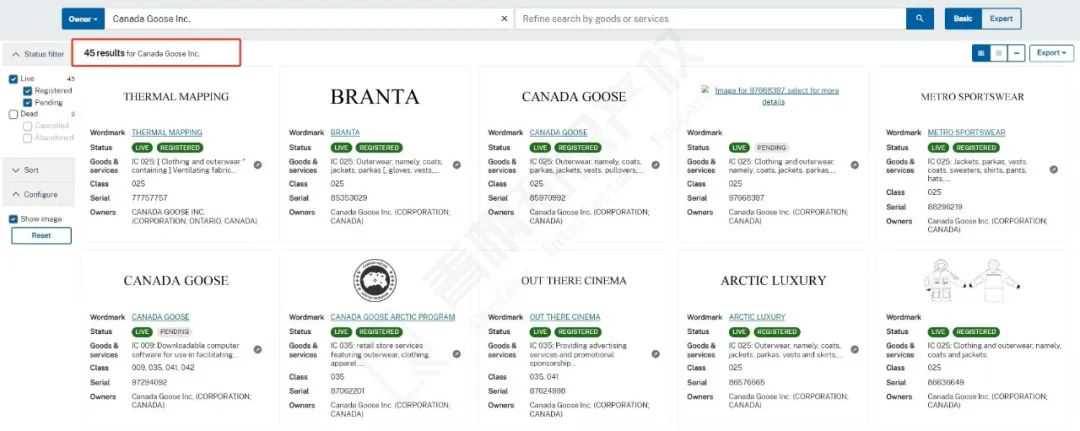Open goods details icon for OUT THERE CINEMA

point(656,354)
